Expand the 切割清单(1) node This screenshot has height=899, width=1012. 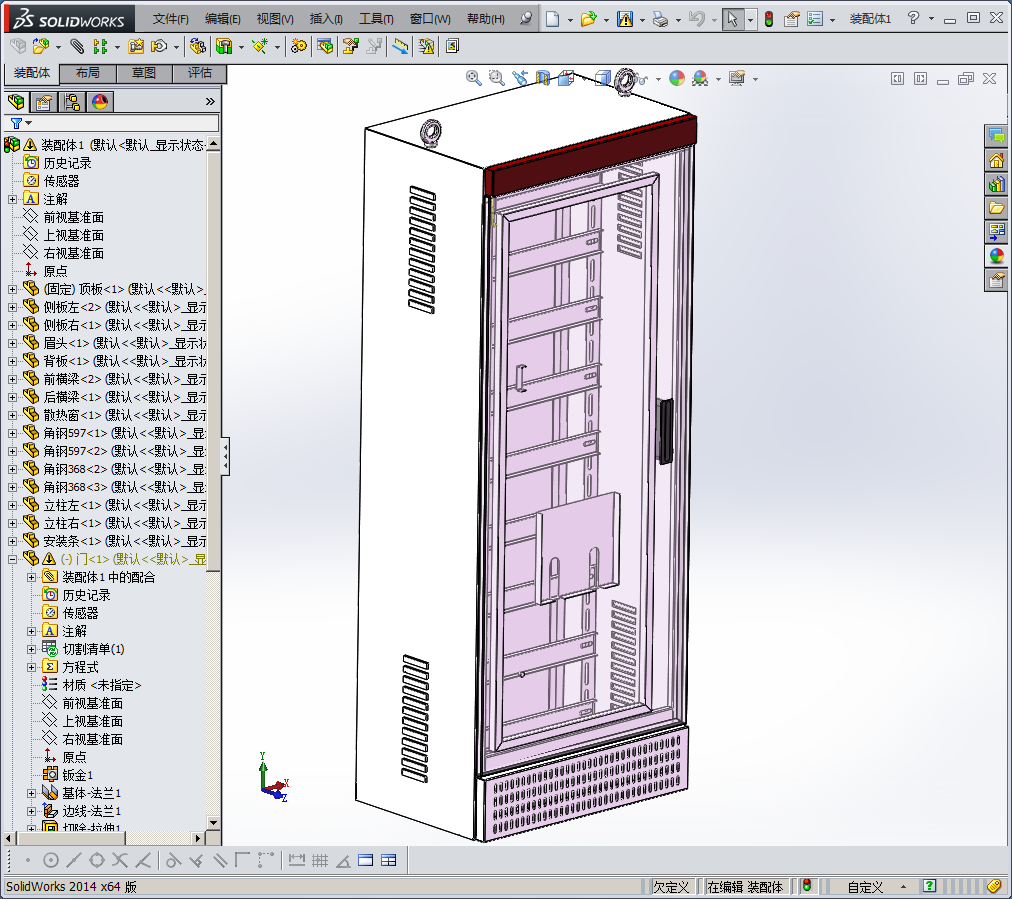[31, 649]
